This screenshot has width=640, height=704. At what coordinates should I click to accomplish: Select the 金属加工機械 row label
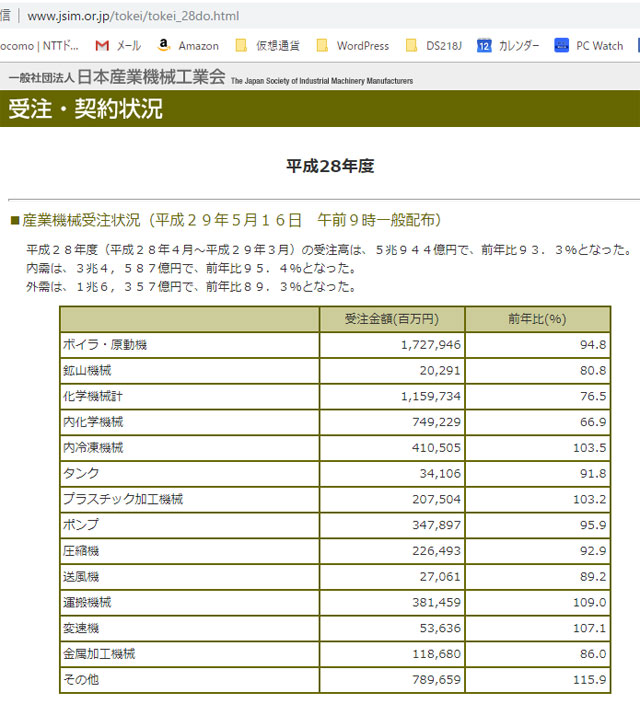coord(99,654)
